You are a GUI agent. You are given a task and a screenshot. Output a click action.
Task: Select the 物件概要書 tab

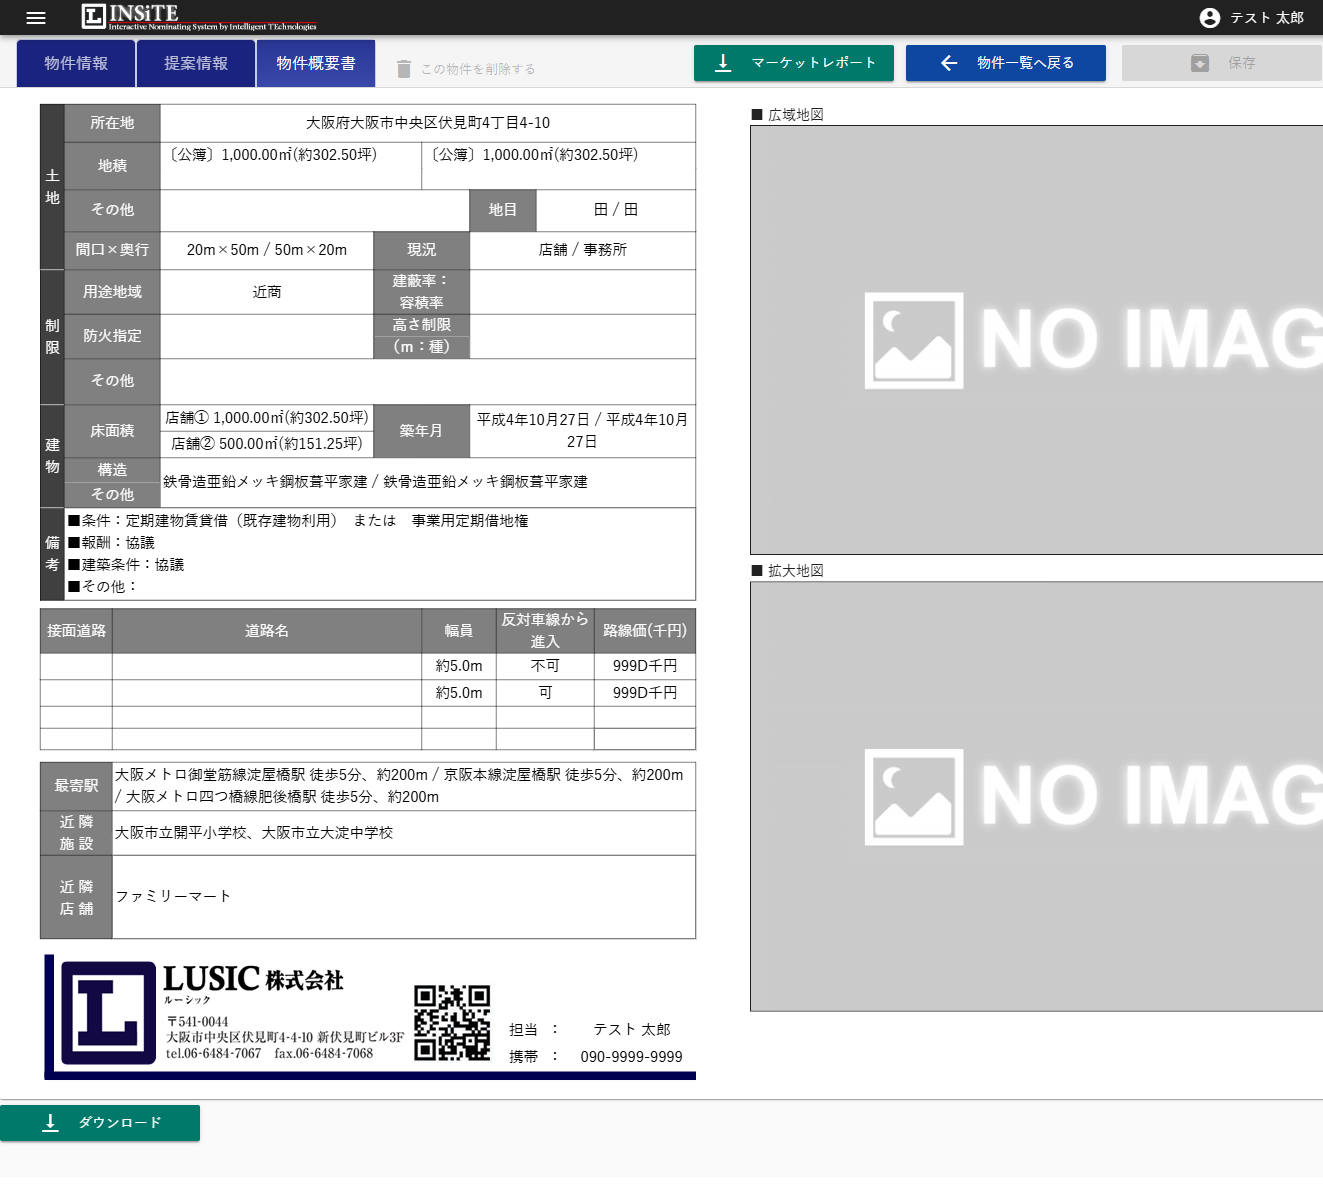point(315,62)
